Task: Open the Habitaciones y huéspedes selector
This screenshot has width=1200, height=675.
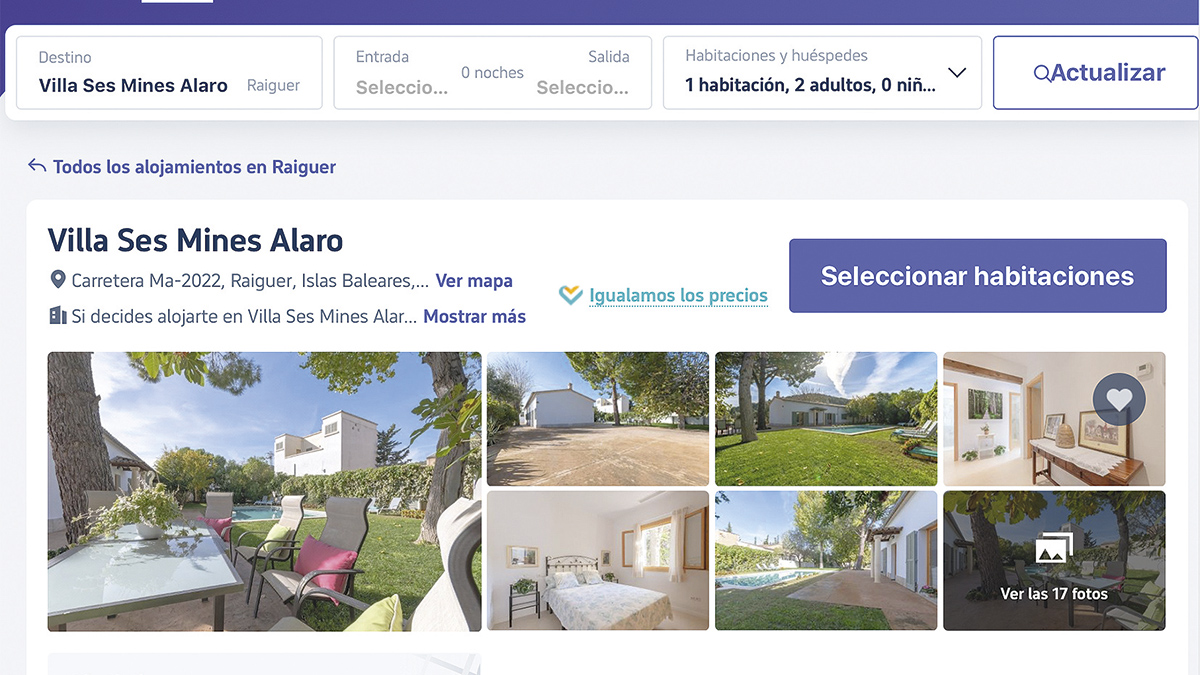Action: coord(823,73)
